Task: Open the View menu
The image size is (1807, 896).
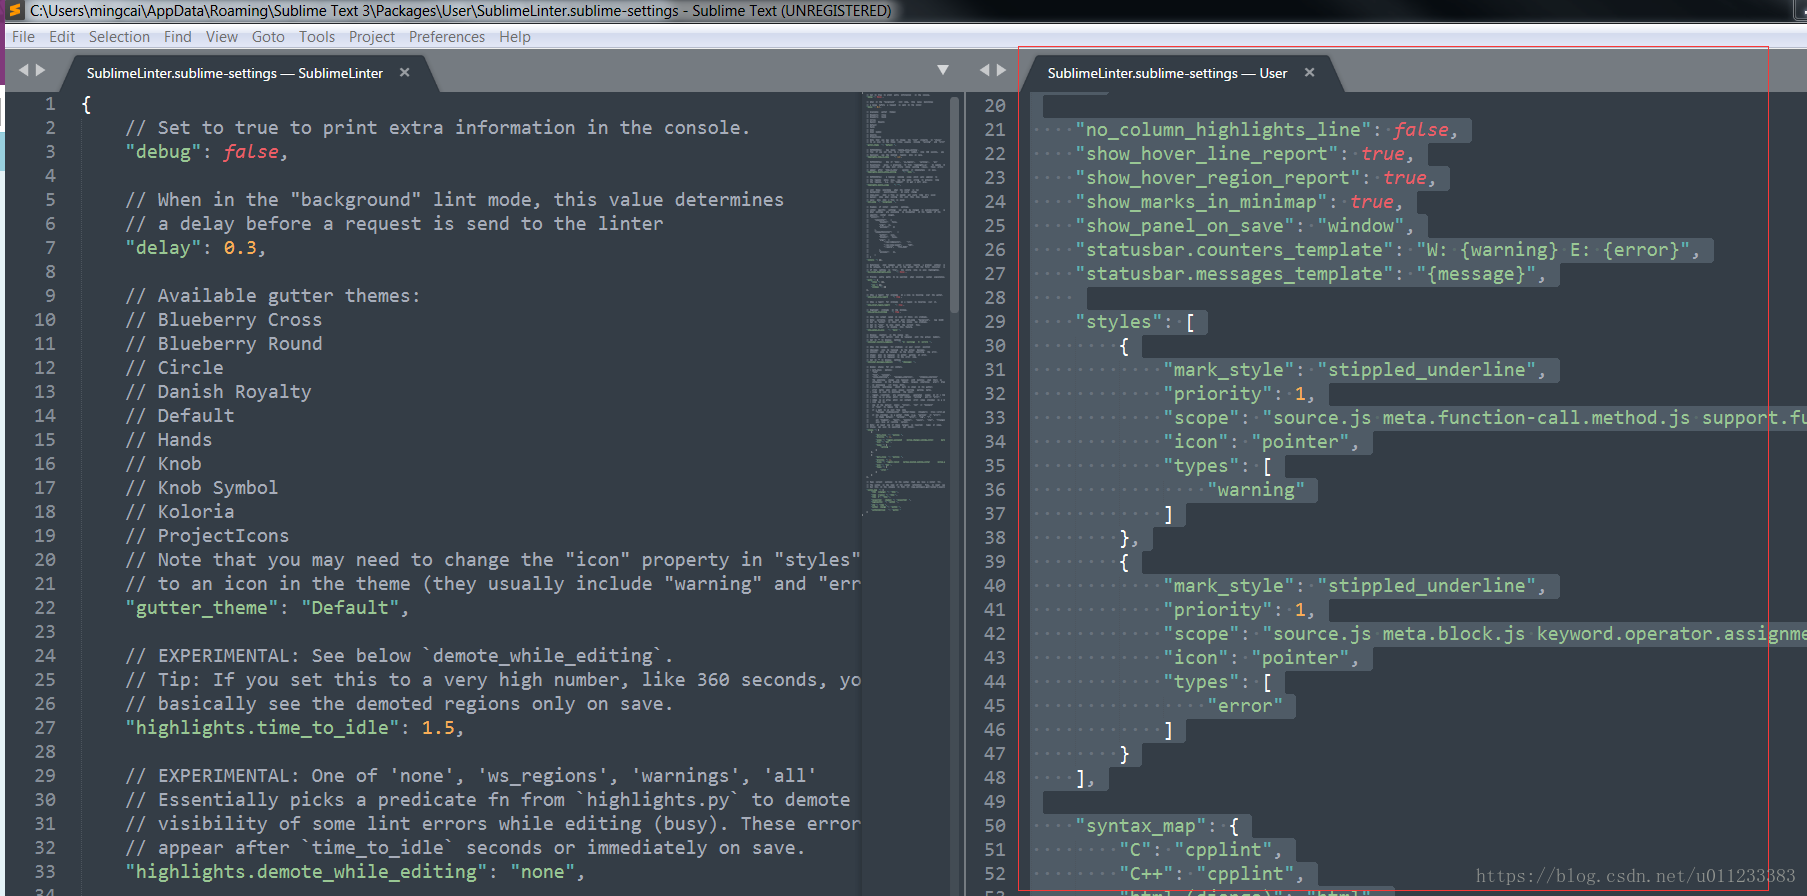Action: pos(222,37)
